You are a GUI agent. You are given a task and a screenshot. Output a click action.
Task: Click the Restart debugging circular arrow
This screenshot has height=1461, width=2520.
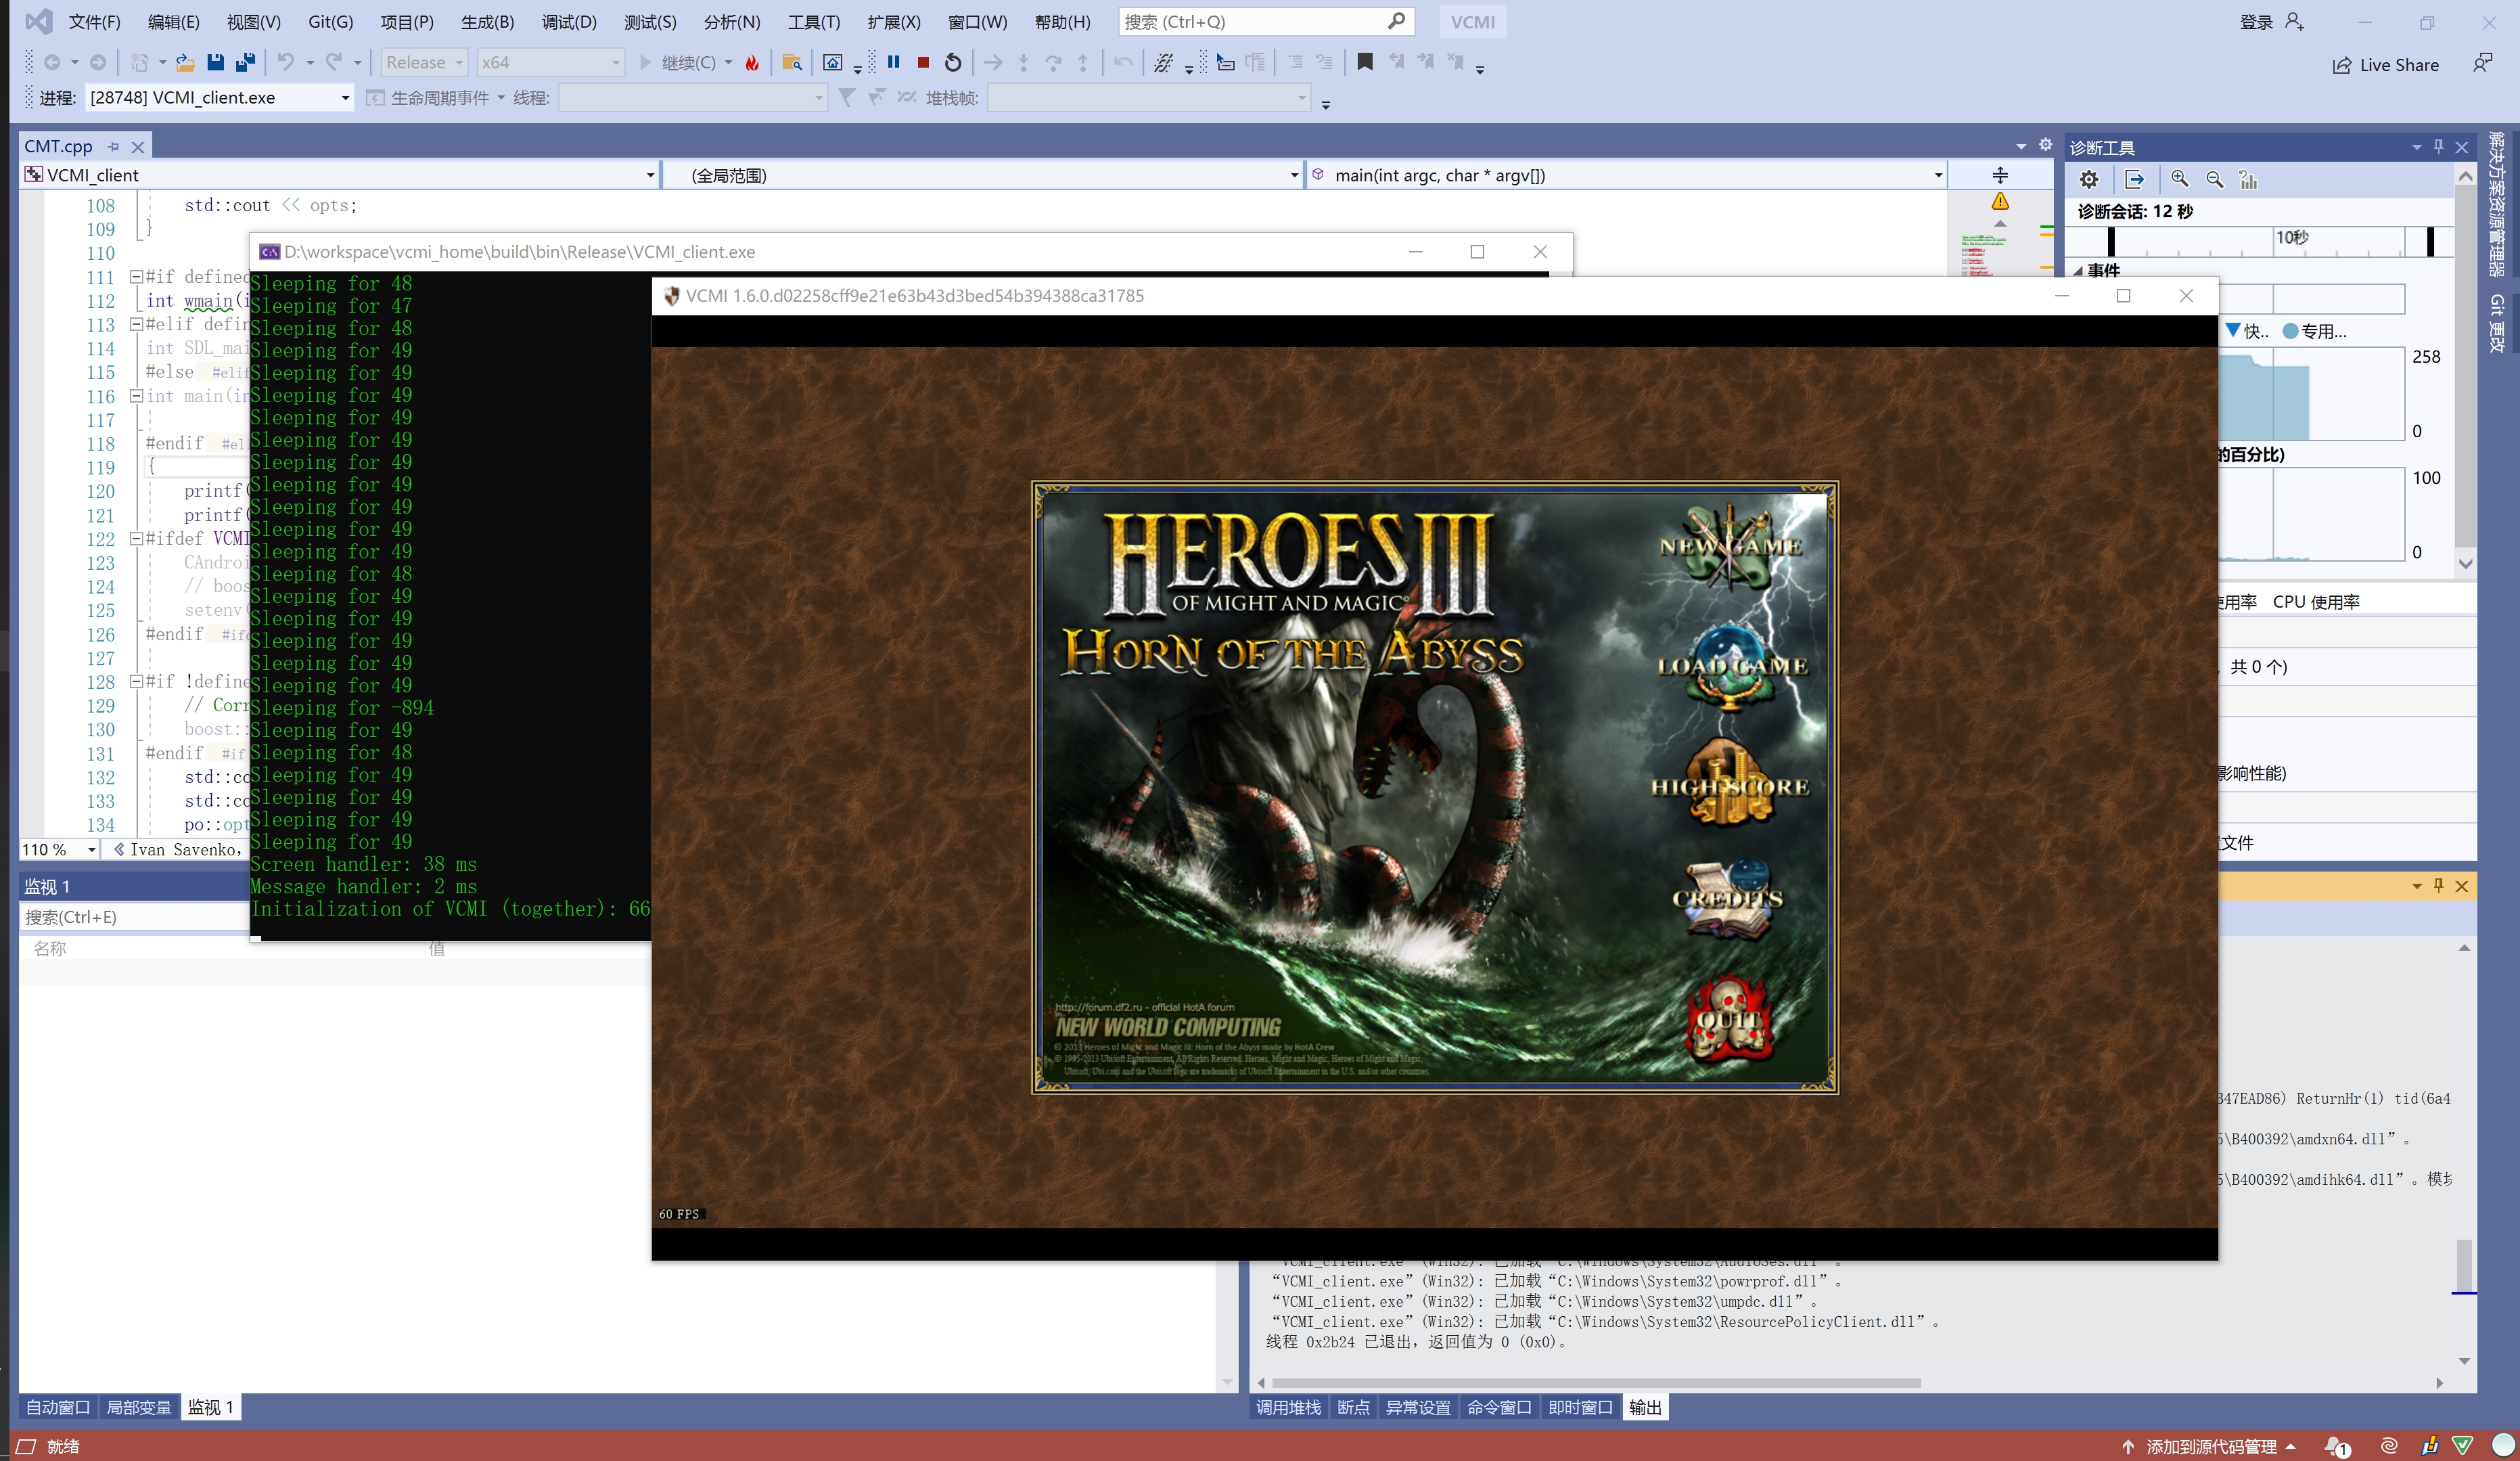tap(953, 62)
